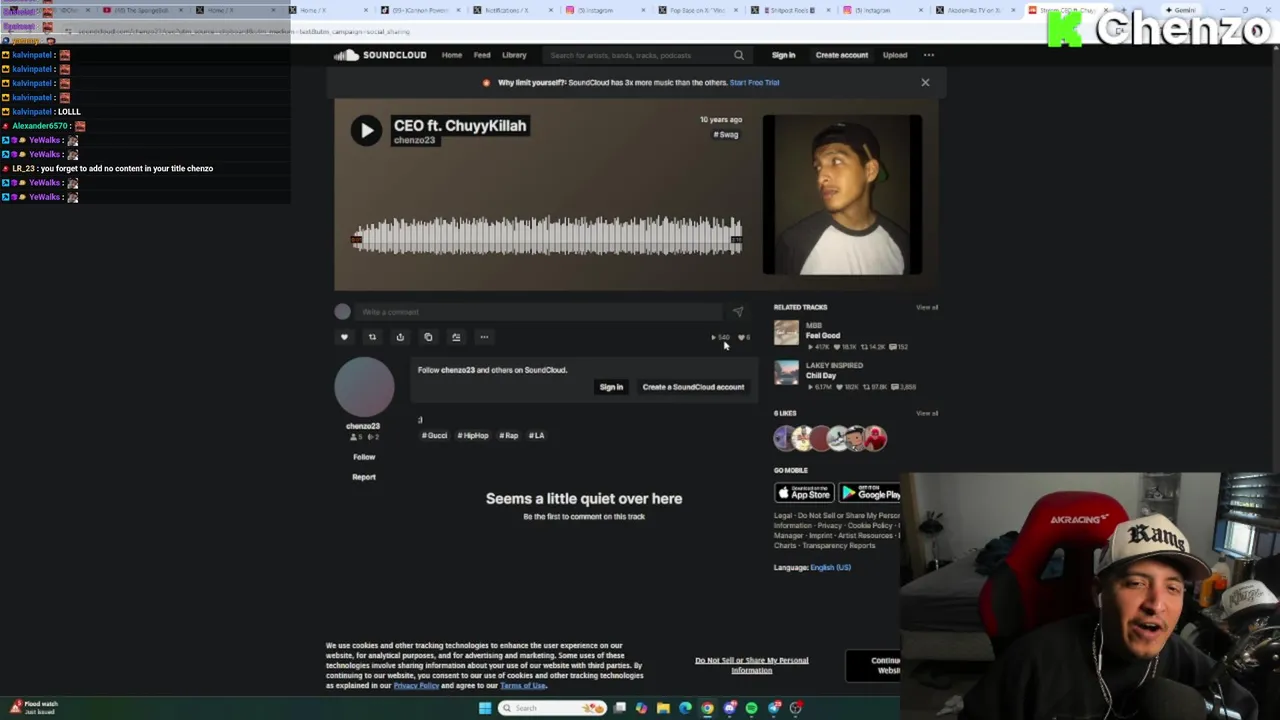Image resolution: width=1280 pixels, height=720 pixels.
Task: Click the Download on the App Store badge
Action: (x=804, y=493)
